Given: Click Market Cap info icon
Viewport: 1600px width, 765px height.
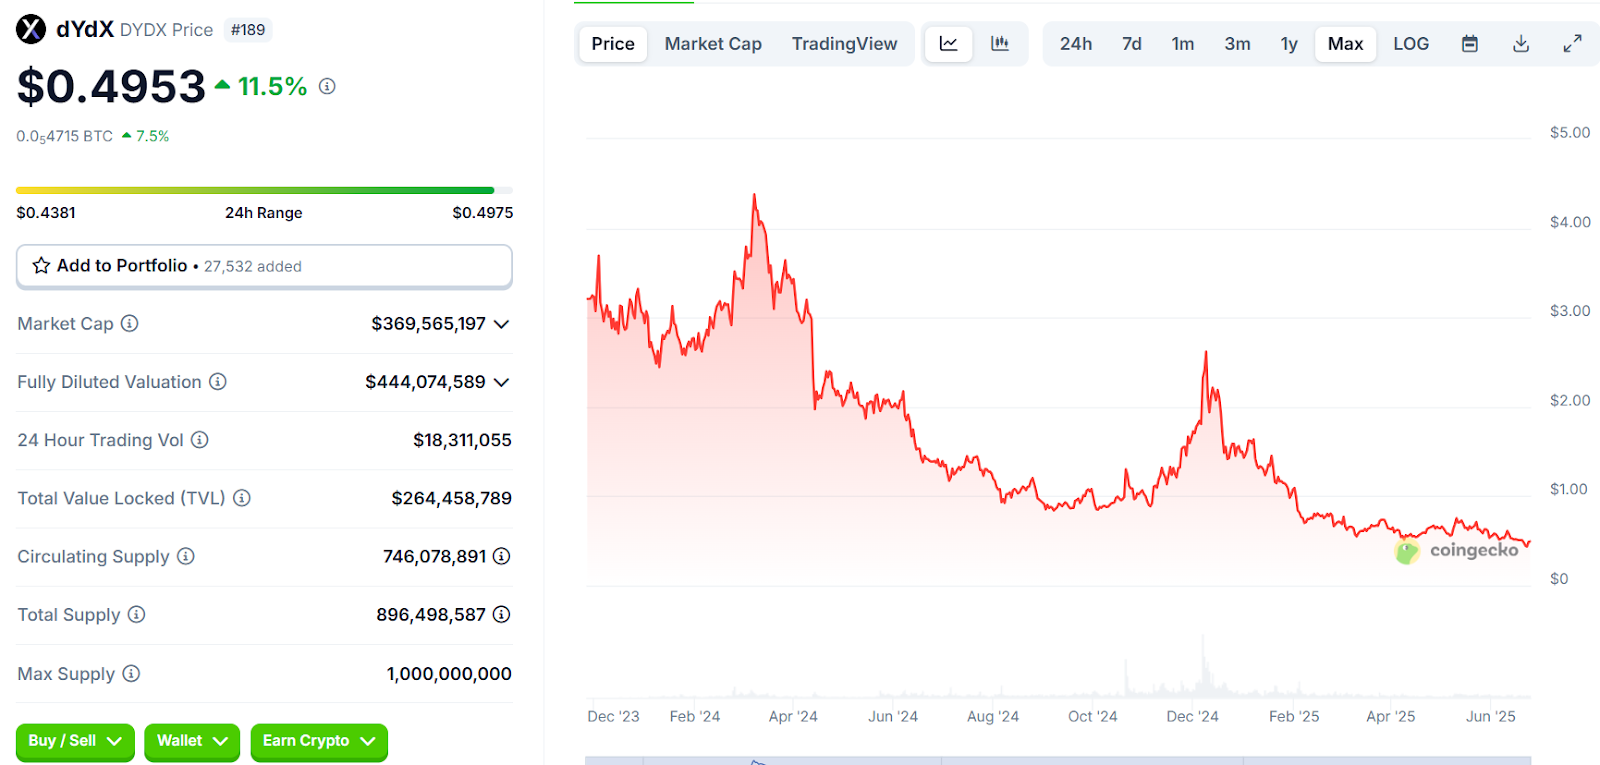Looking at the screenshot, I should coord(130,323).
